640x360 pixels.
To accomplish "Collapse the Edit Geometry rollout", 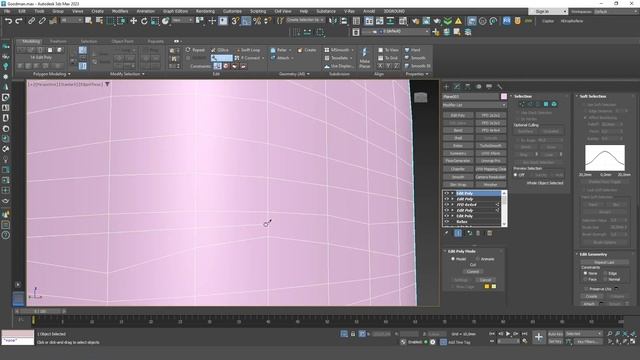I will [x=593, y=254].
